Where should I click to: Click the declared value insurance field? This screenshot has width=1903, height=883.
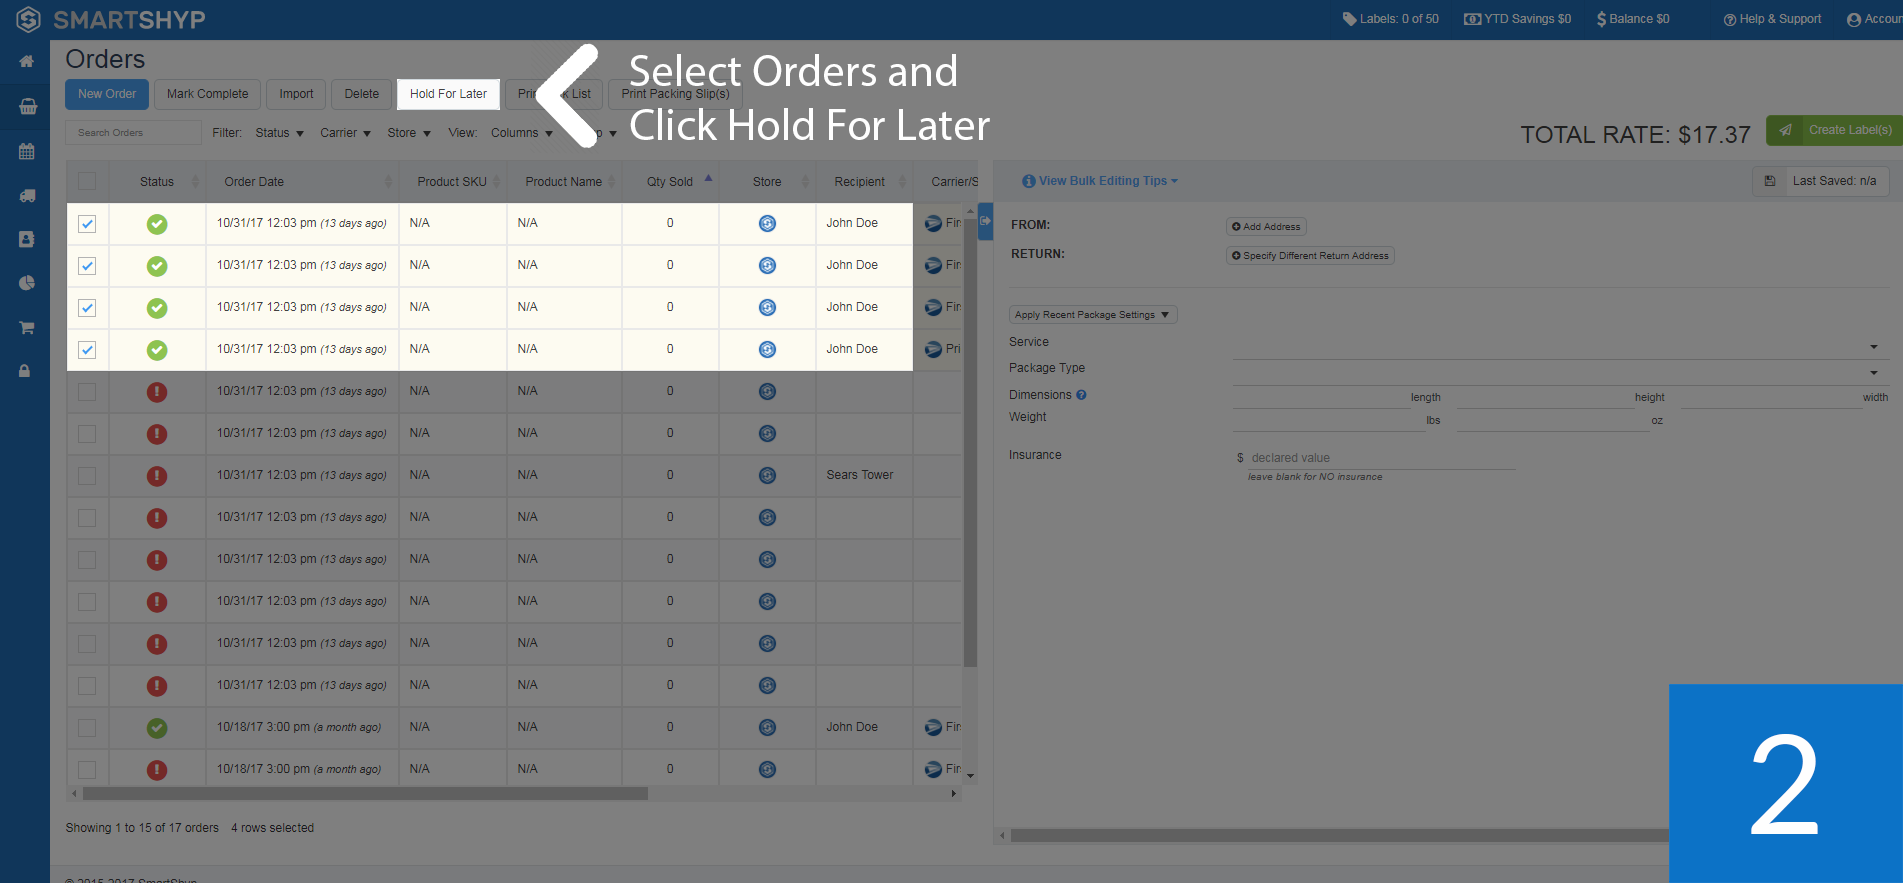[x=1382, y=458]
